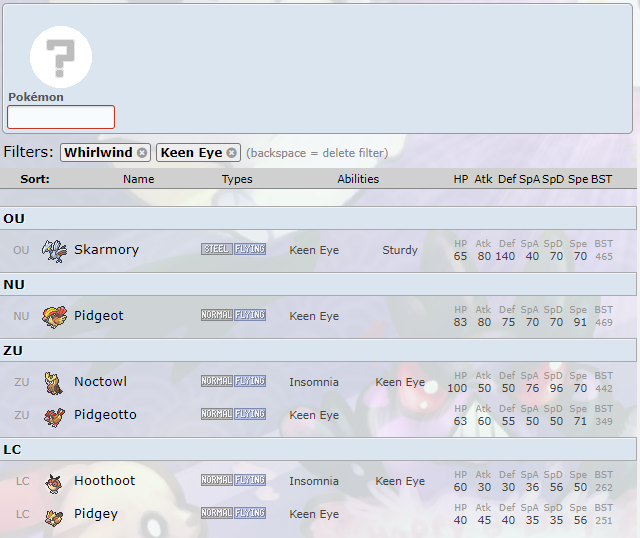Remove the Whirlwind filter via x icon

pyautogui.click(x=142, y=153)
